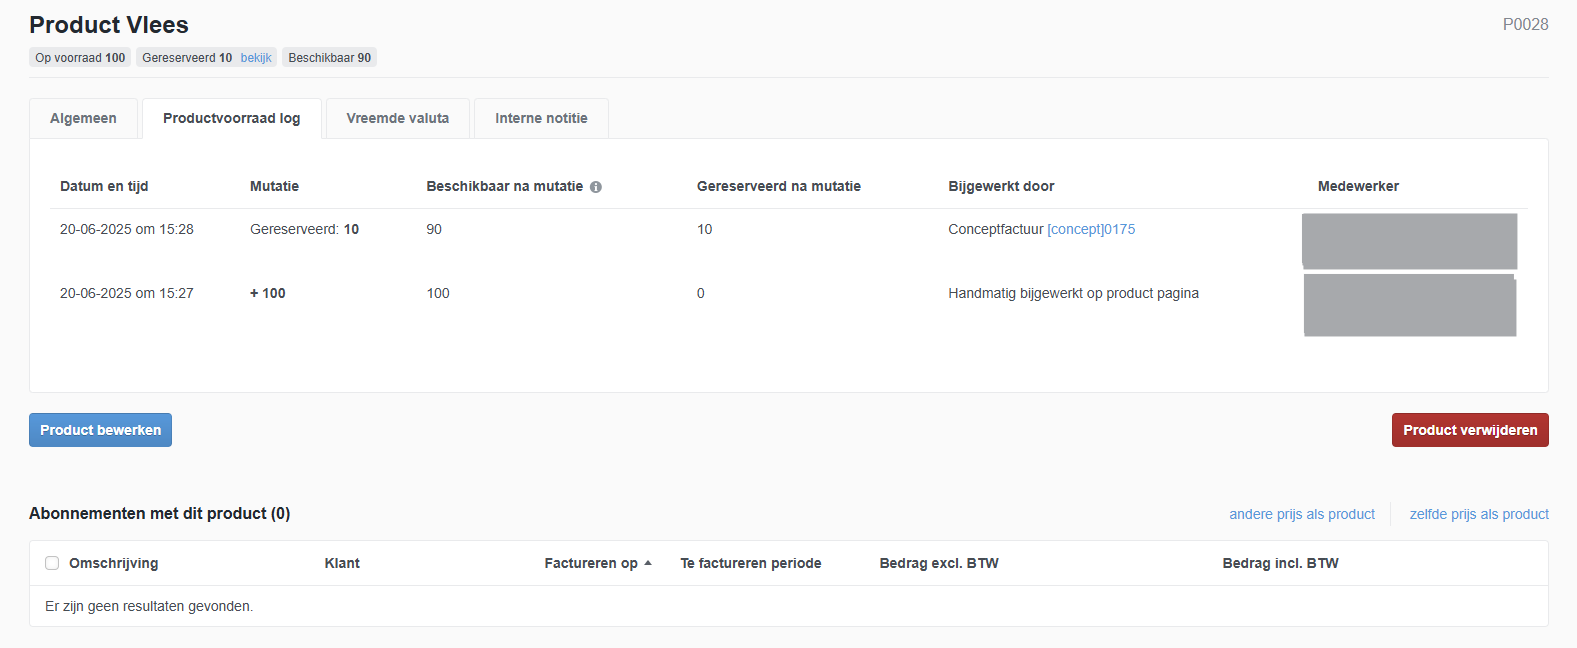This screenshot has height=648, width=1577.
Task: Click the Beschikbaar 90 badge
Action: click(329, 58)
